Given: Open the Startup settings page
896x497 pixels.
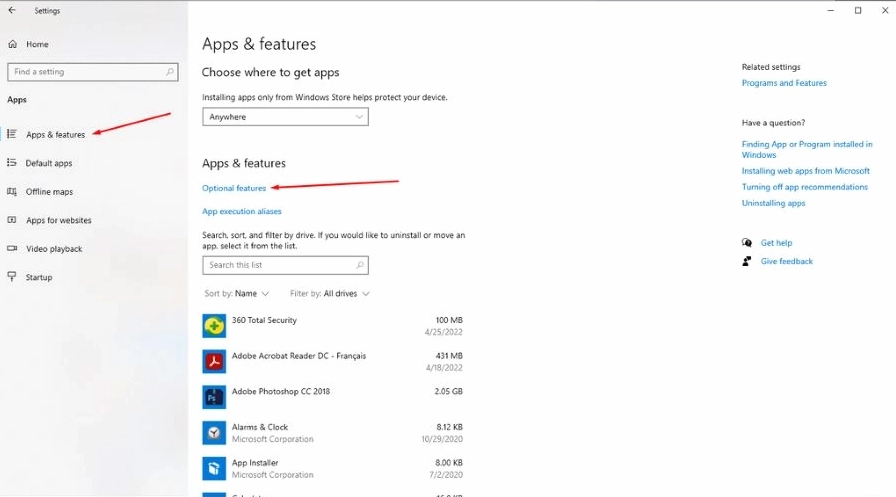Looking at the screenshot, I should pos(39,277).
